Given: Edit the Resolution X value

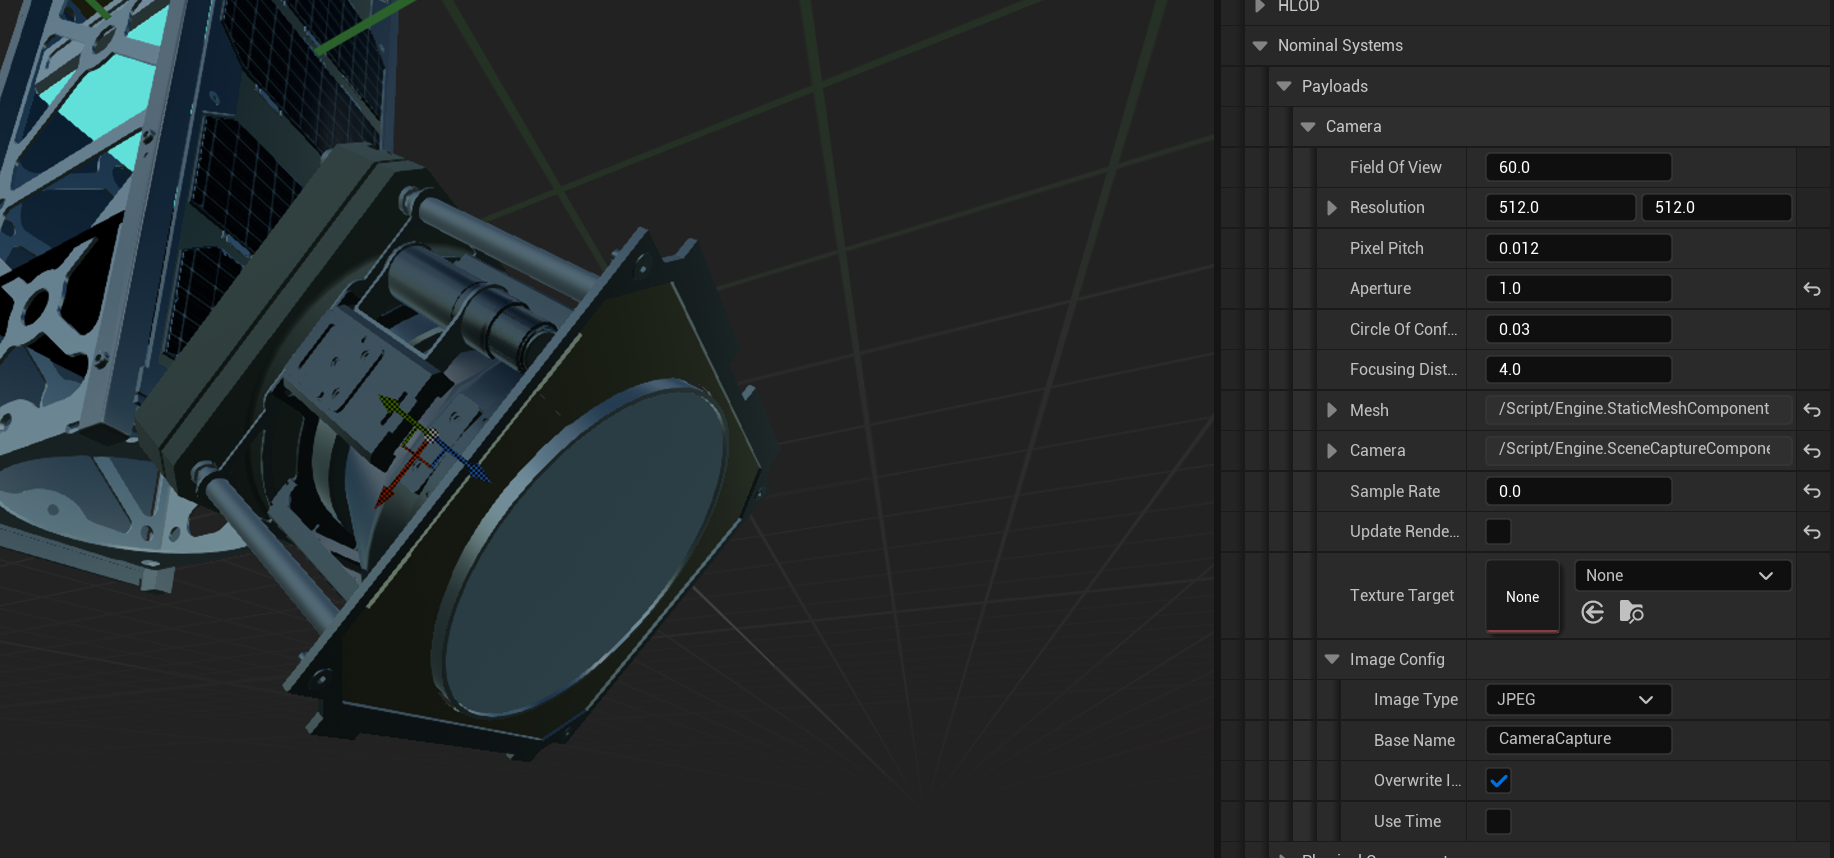Looking at the screenshot, I should pos(1560,207).
